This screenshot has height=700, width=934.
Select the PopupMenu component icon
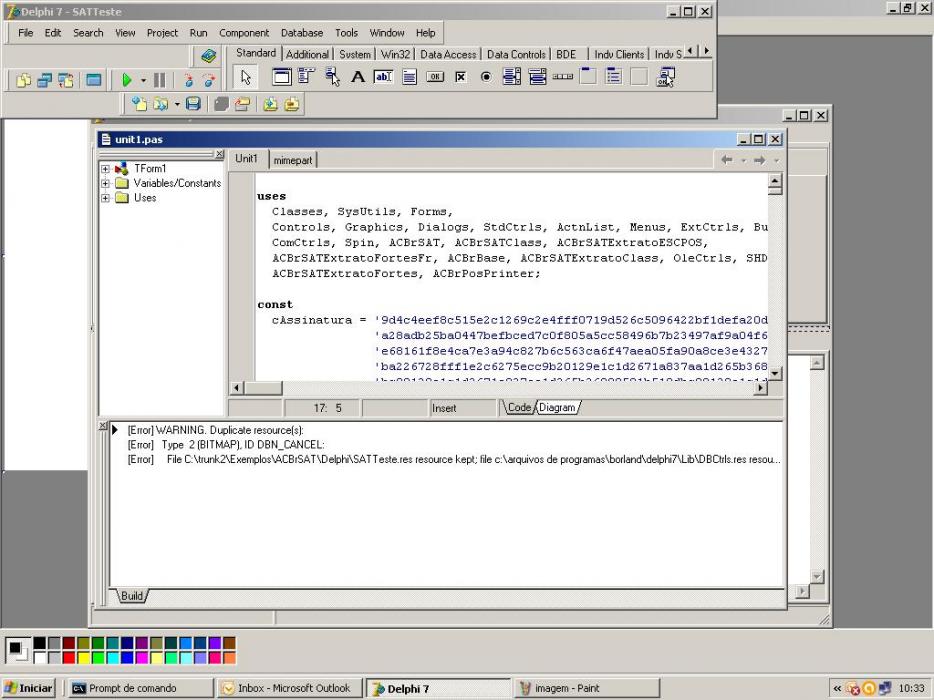(x=332, y=76)
